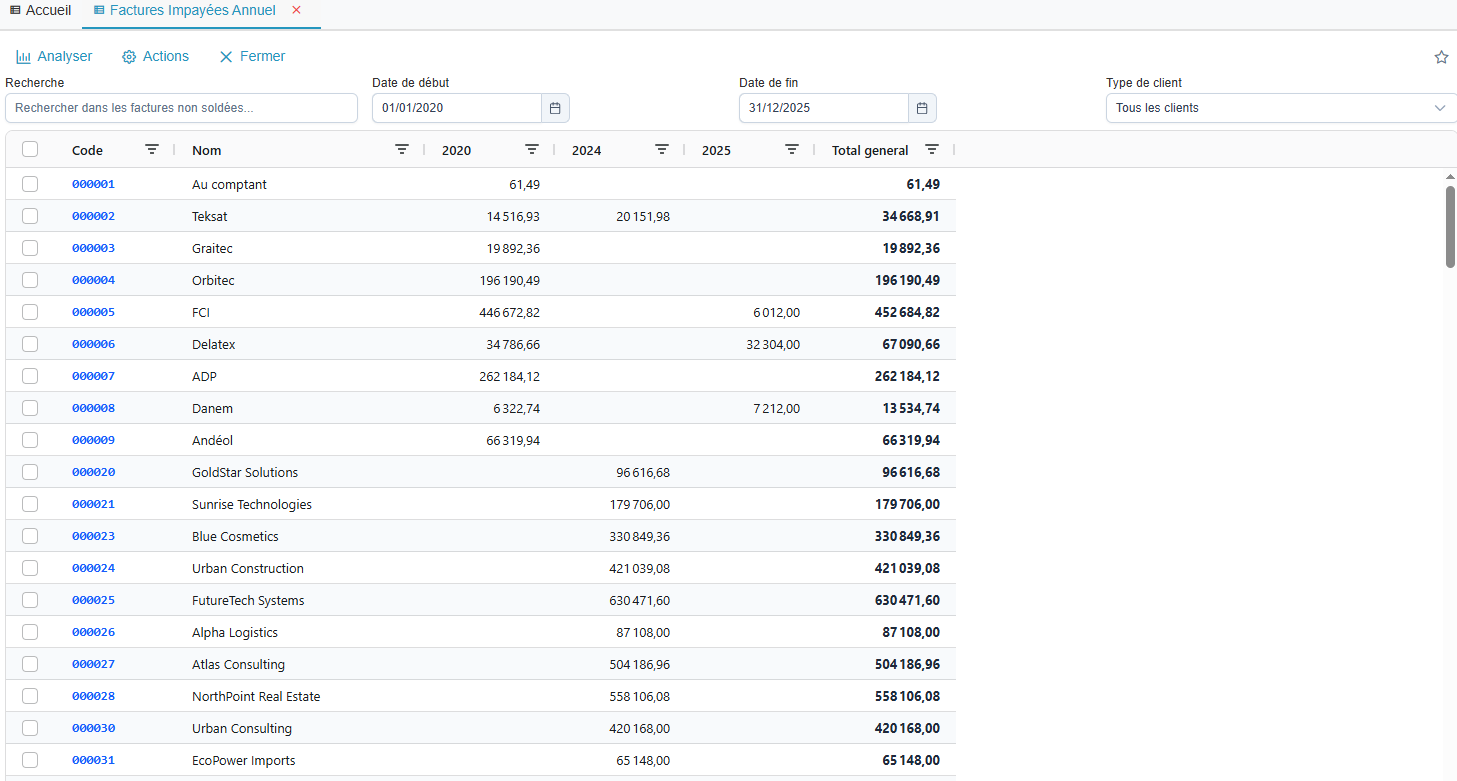Screen dimensions: 1457x781
Task: Click the filter icon in Nom column
Action: tap(402, 150)
